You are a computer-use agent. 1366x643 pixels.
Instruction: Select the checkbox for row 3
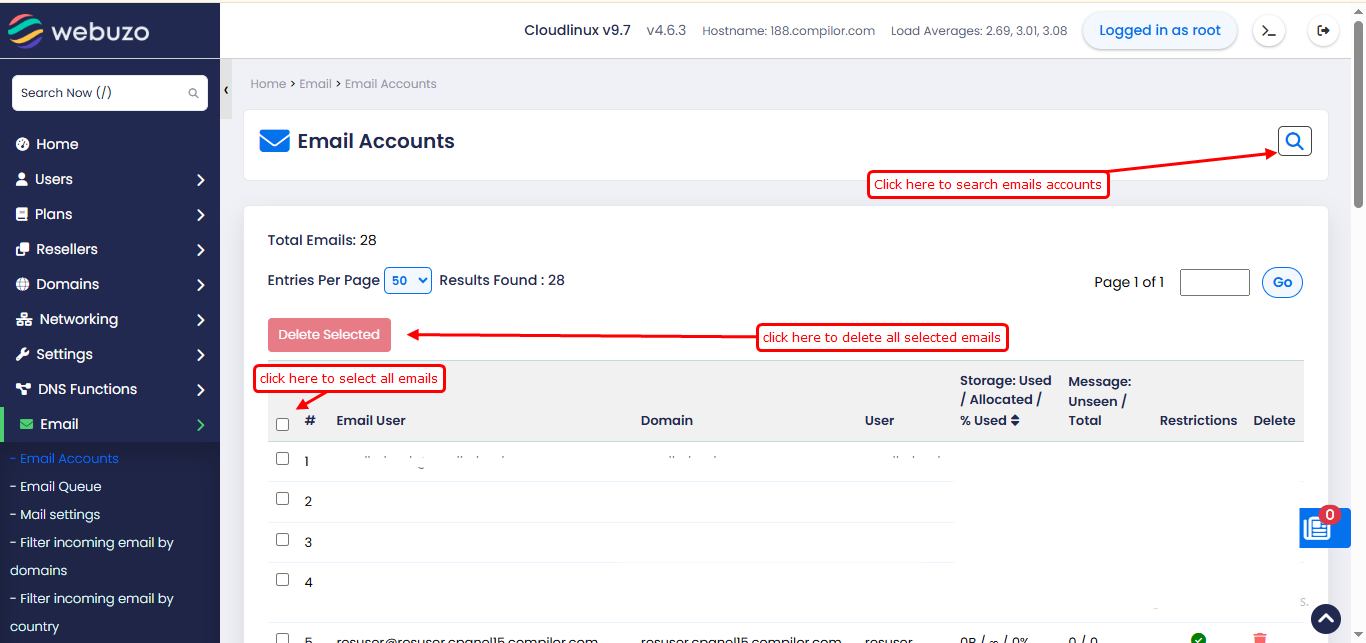(282, 540)
